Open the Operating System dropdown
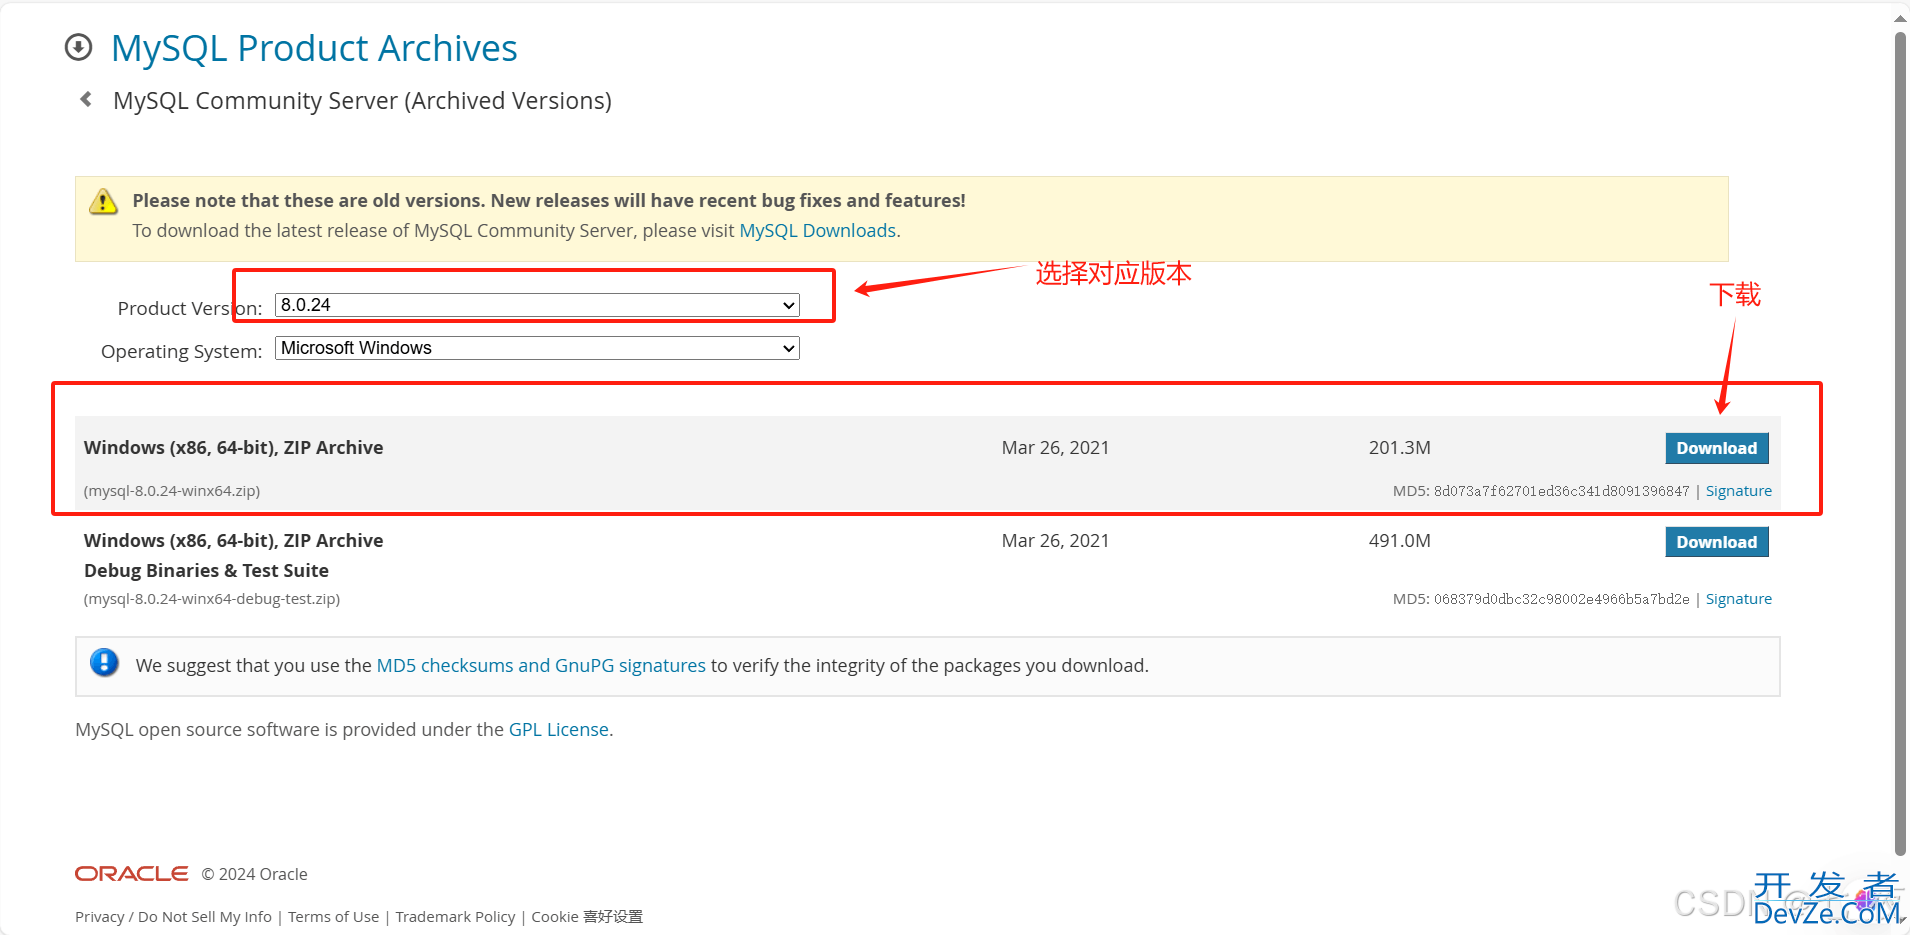The image size is (1910, 935). [x=537, y=348]
